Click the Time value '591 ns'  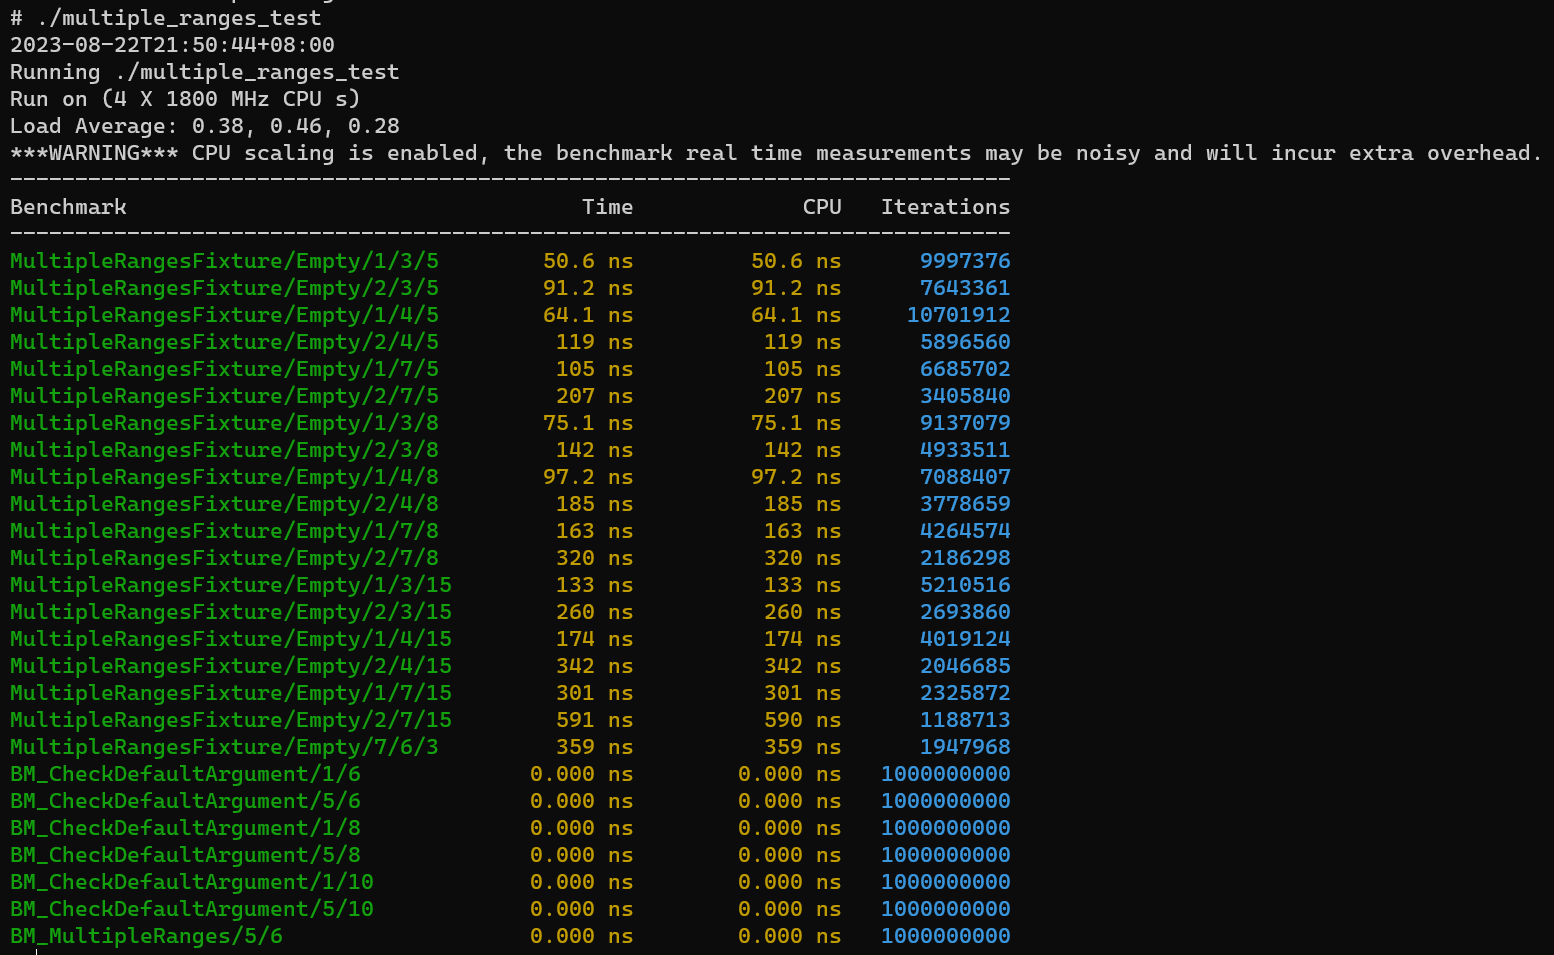coord(594,720)
